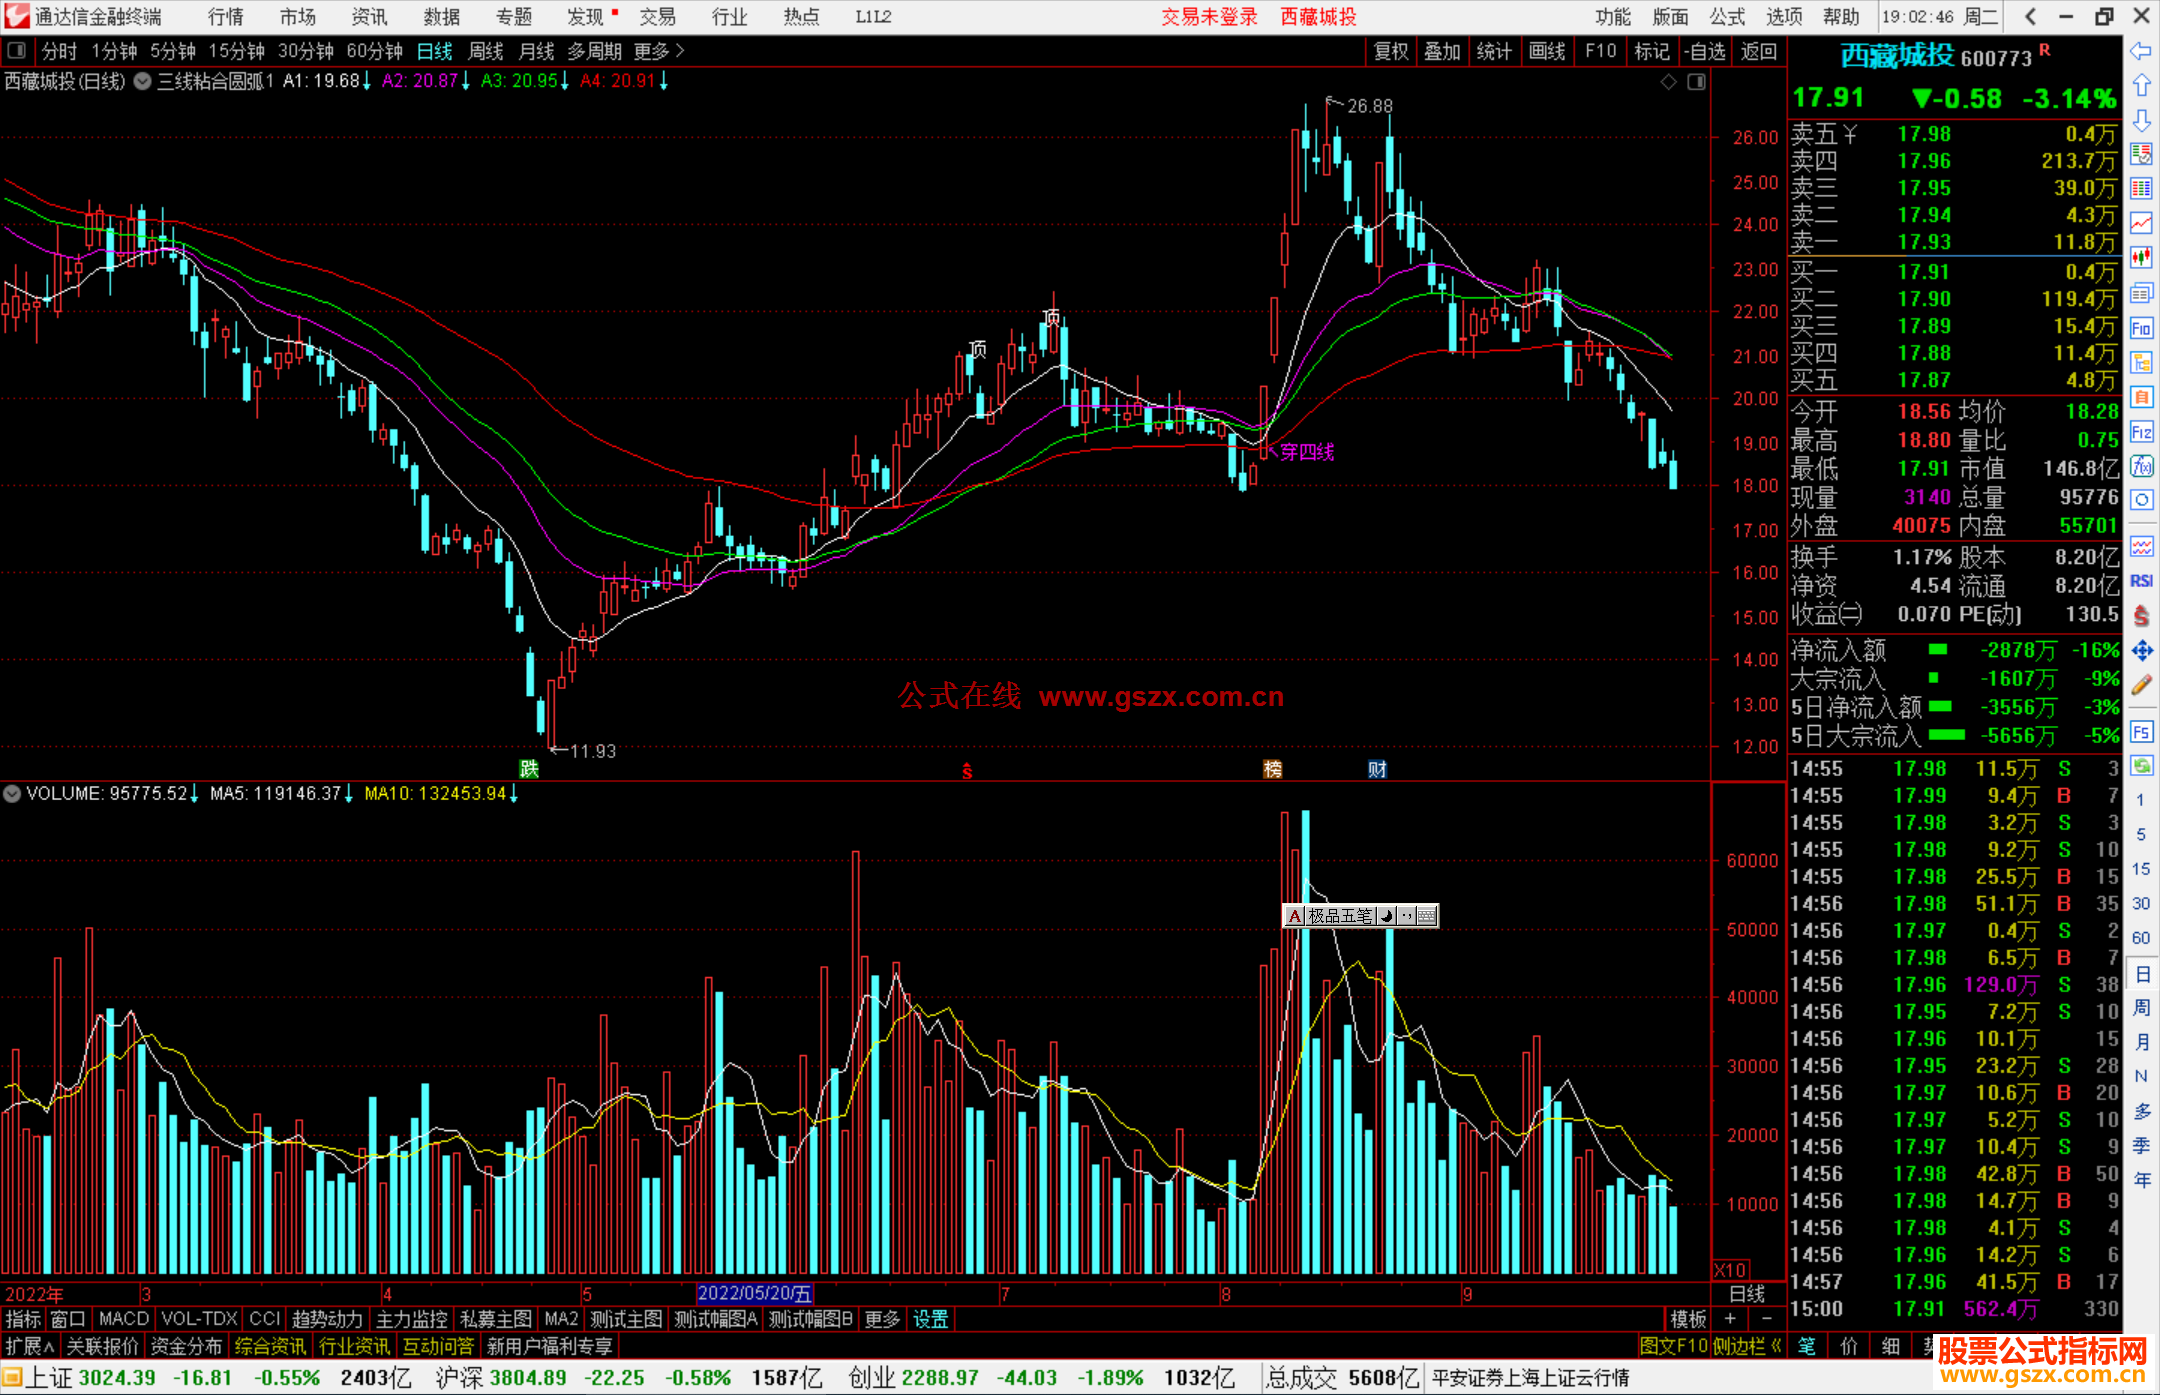Click the 叠加 overlay button
2160x1395 pixels.
pyautogui.click(x=1442, y=51)
